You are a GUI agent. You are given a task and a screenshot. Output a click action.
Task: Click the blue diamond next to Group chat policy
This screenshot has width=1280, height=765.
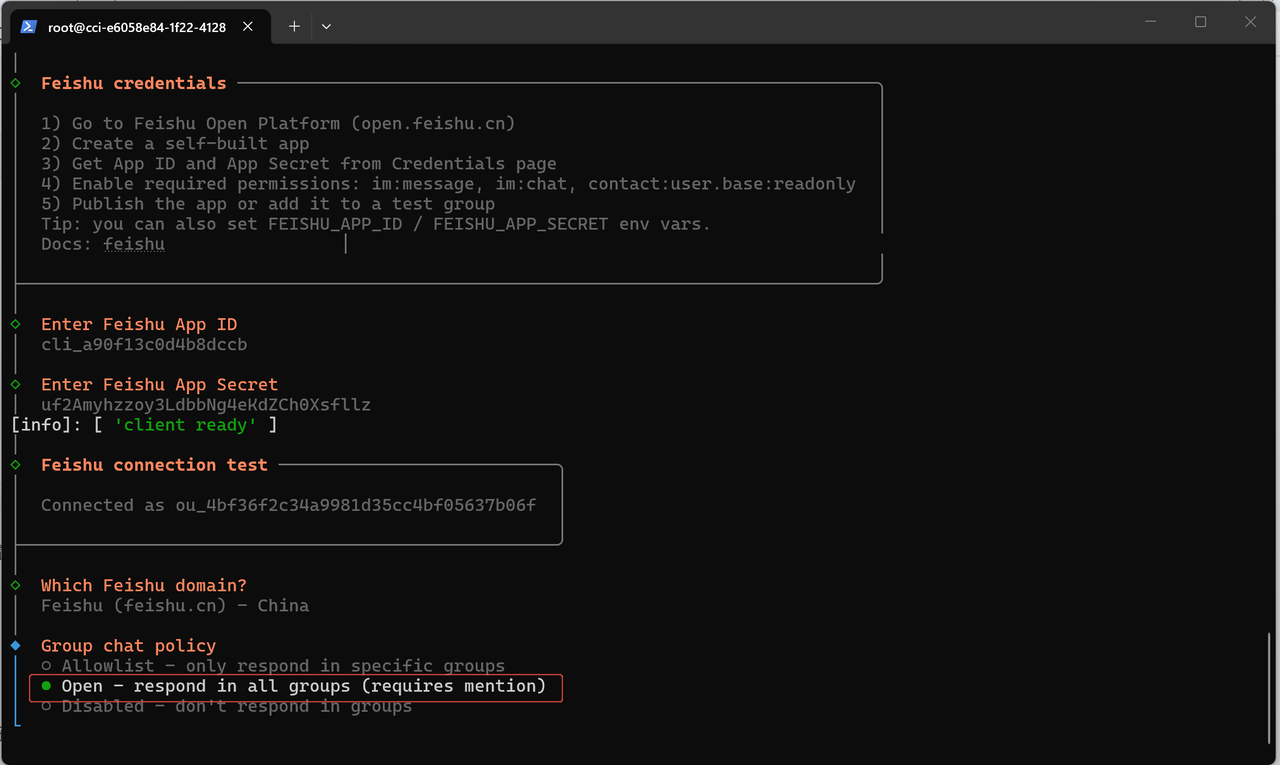[x=15, y=646]
